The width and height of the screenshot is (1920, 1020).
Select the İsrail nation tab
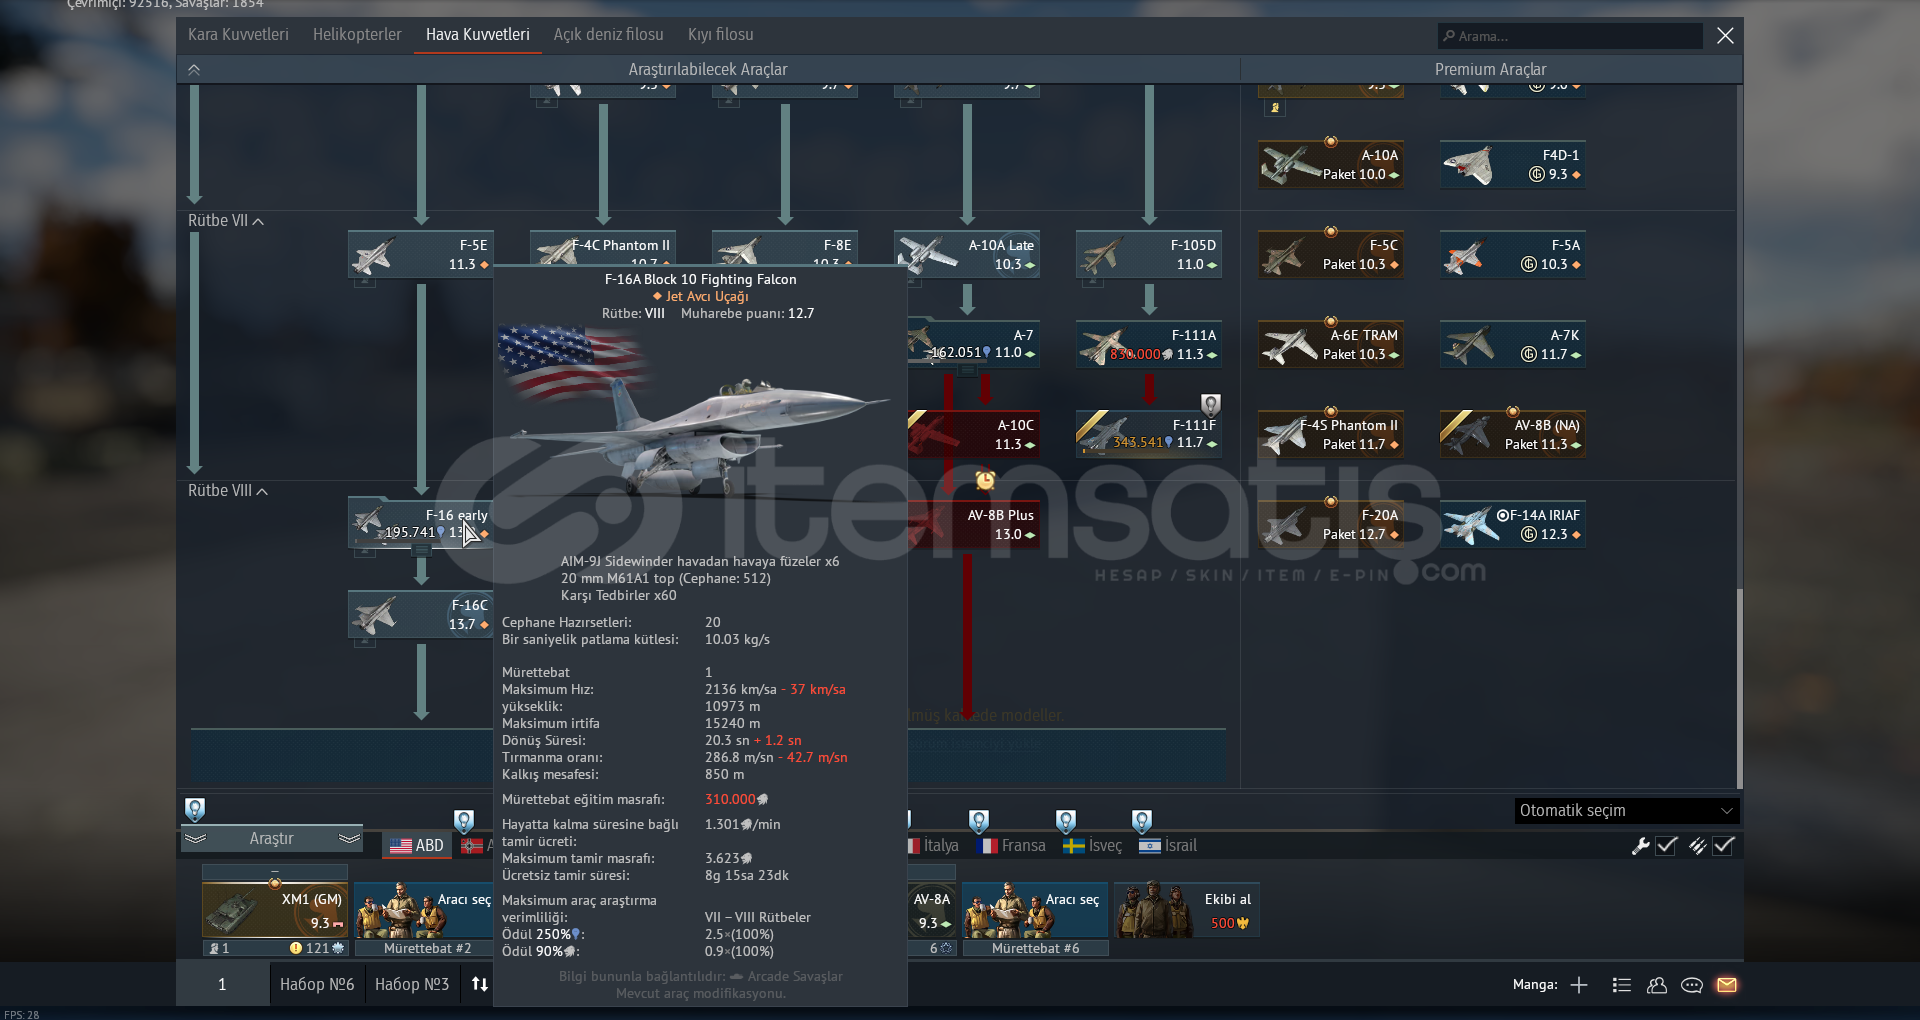1168,846
